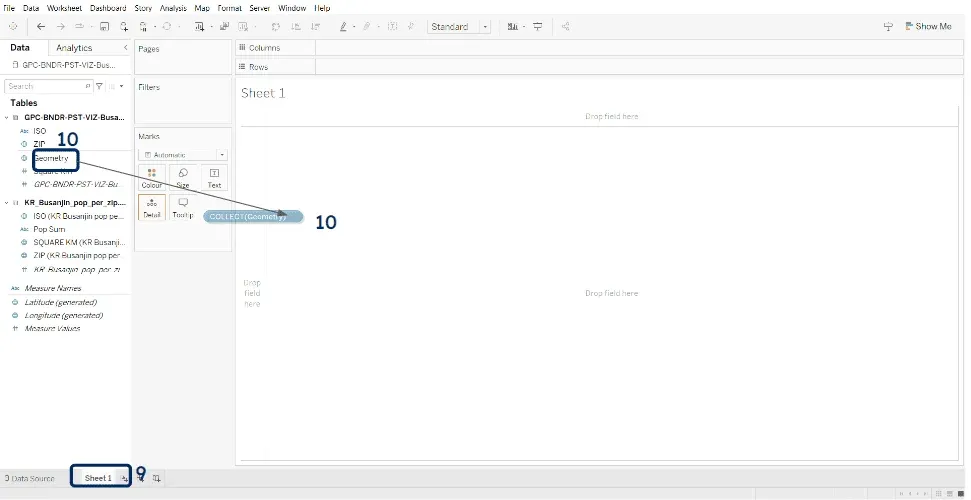Open the Map menu

pyautogui.click(x=202, y=8)
